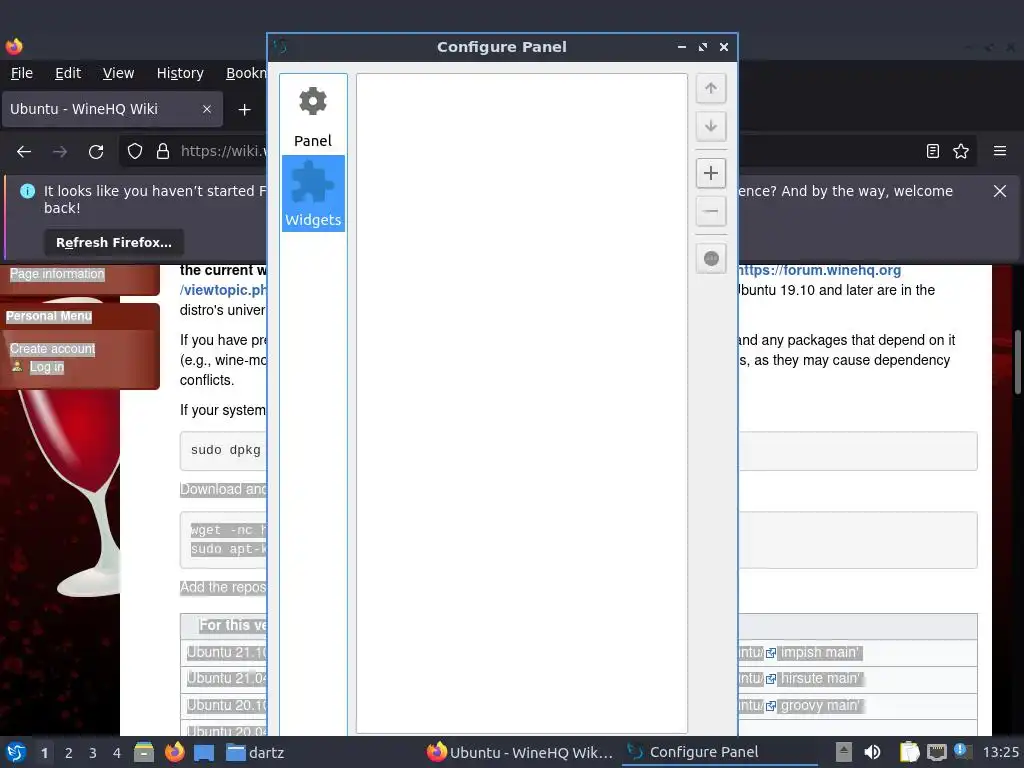
Task: Switch to virtual desktop 3
Action: pos(93,753)
